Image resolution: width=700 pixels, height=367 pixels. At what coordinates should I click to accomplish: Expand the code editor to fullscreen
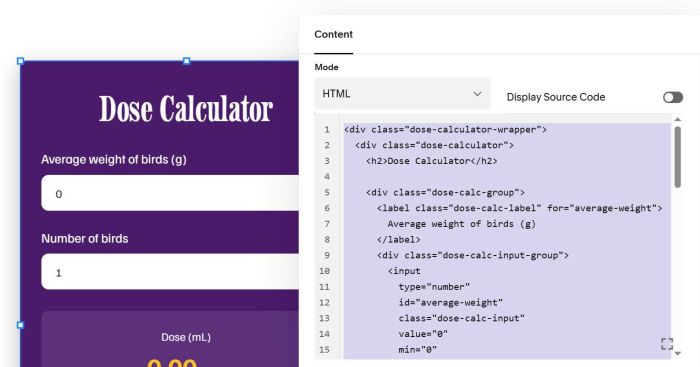point(667,343)
